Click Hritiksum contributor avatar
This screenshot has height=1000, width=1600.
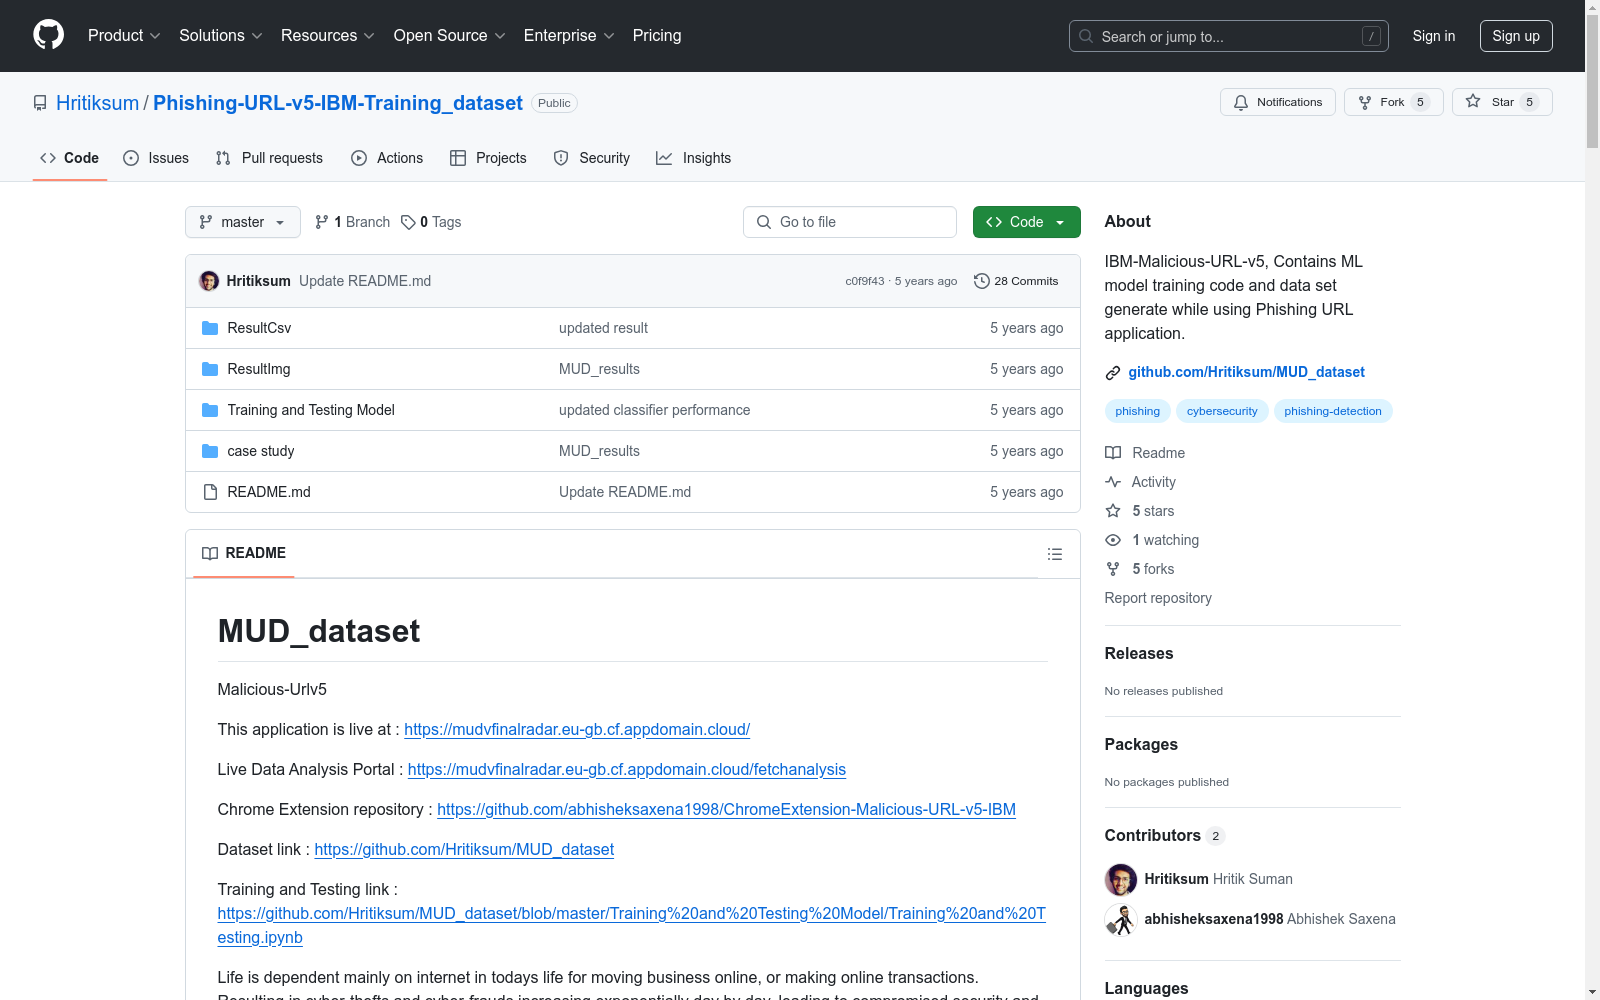coord(1121,879)
